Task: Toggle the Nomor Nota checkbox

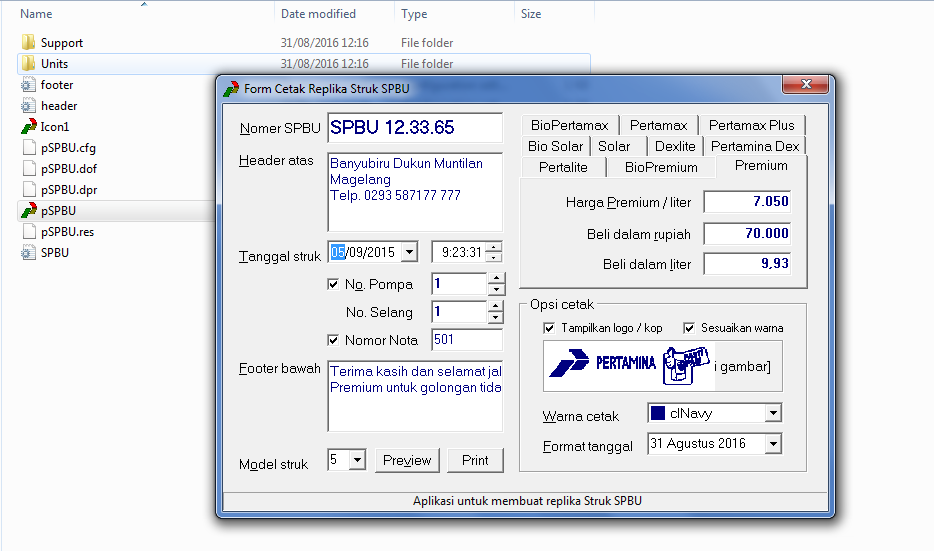Action: tap(333, 340)
